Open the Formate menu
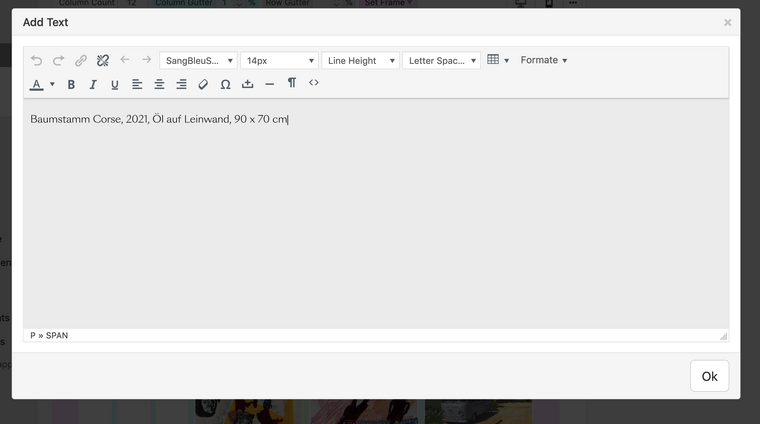The width and height of the screenshot is (760, 424). [x=543, y=60]
